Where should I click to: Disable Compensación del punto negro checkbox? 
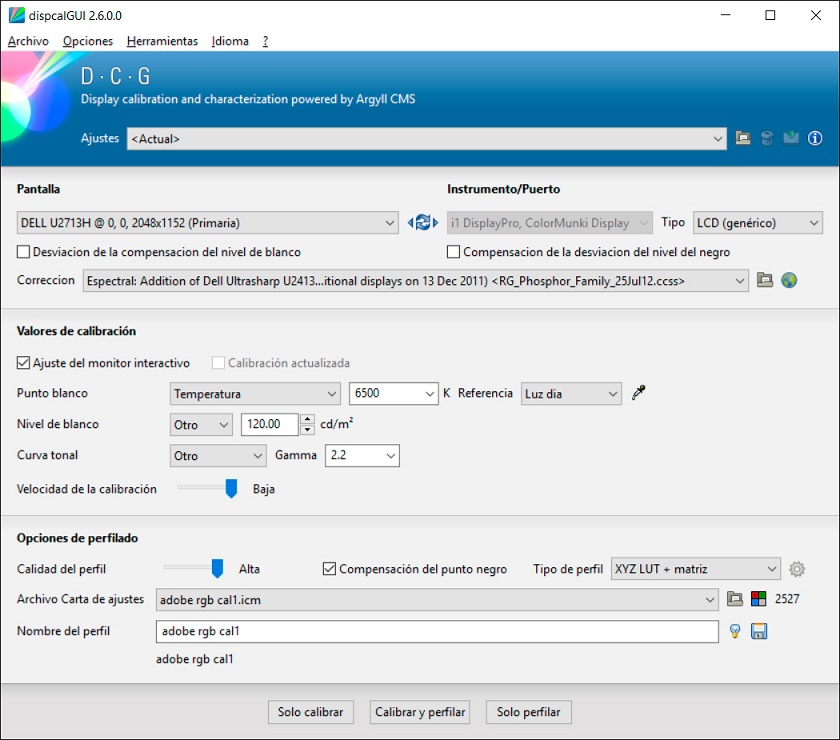pos(329,569)
